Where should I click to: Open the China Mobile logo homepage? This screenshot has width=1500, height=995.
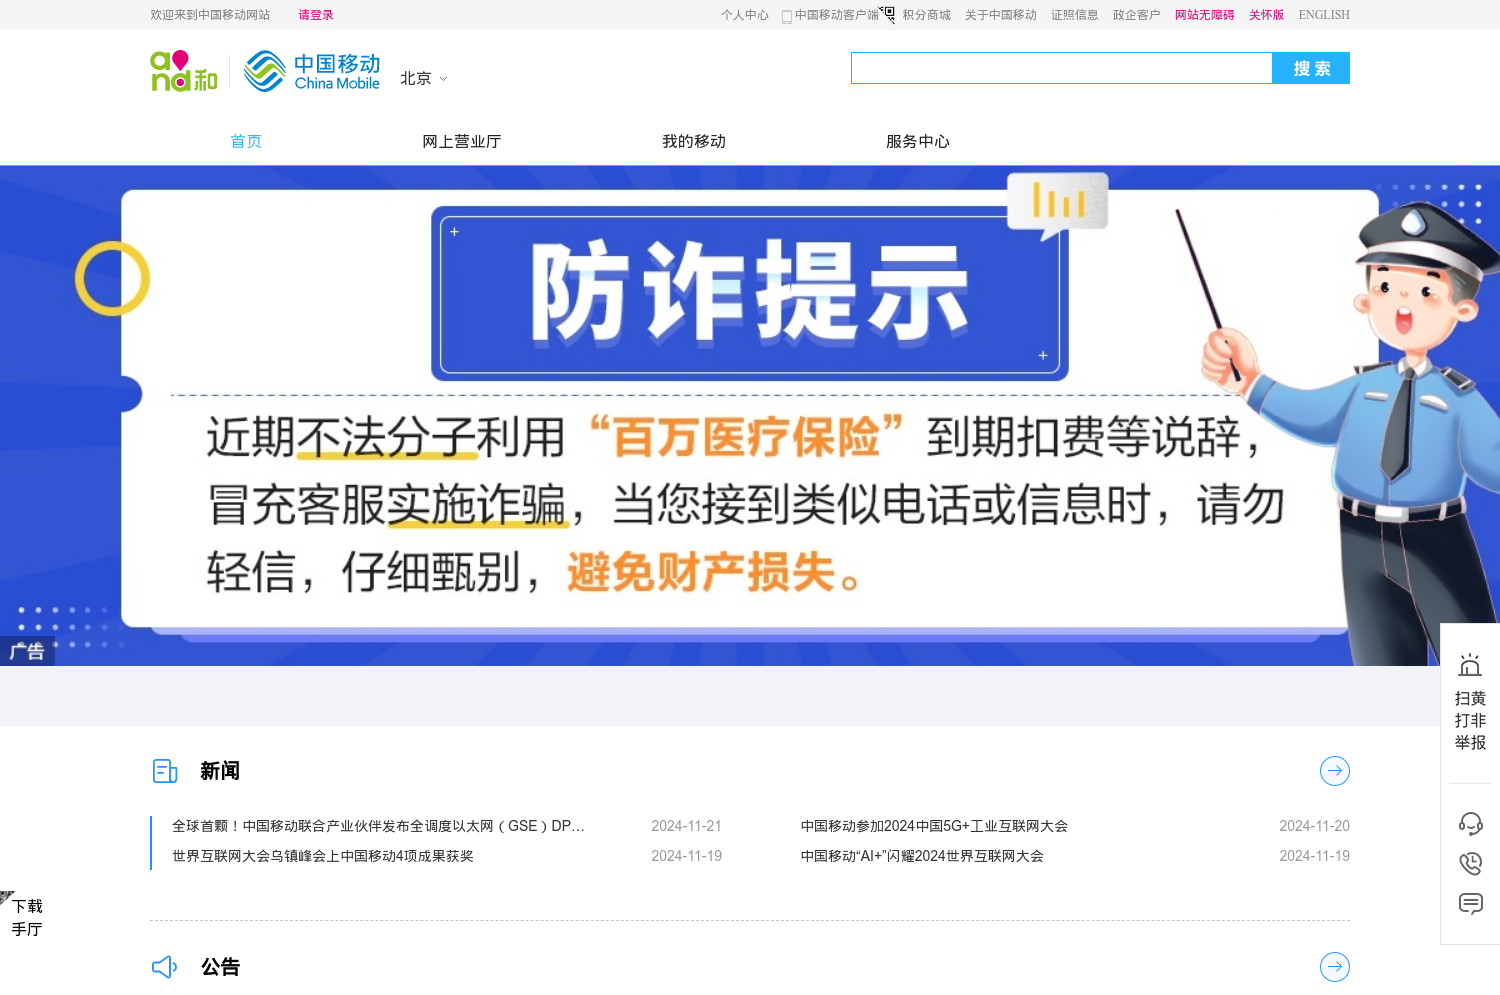[x=312, y=71]
